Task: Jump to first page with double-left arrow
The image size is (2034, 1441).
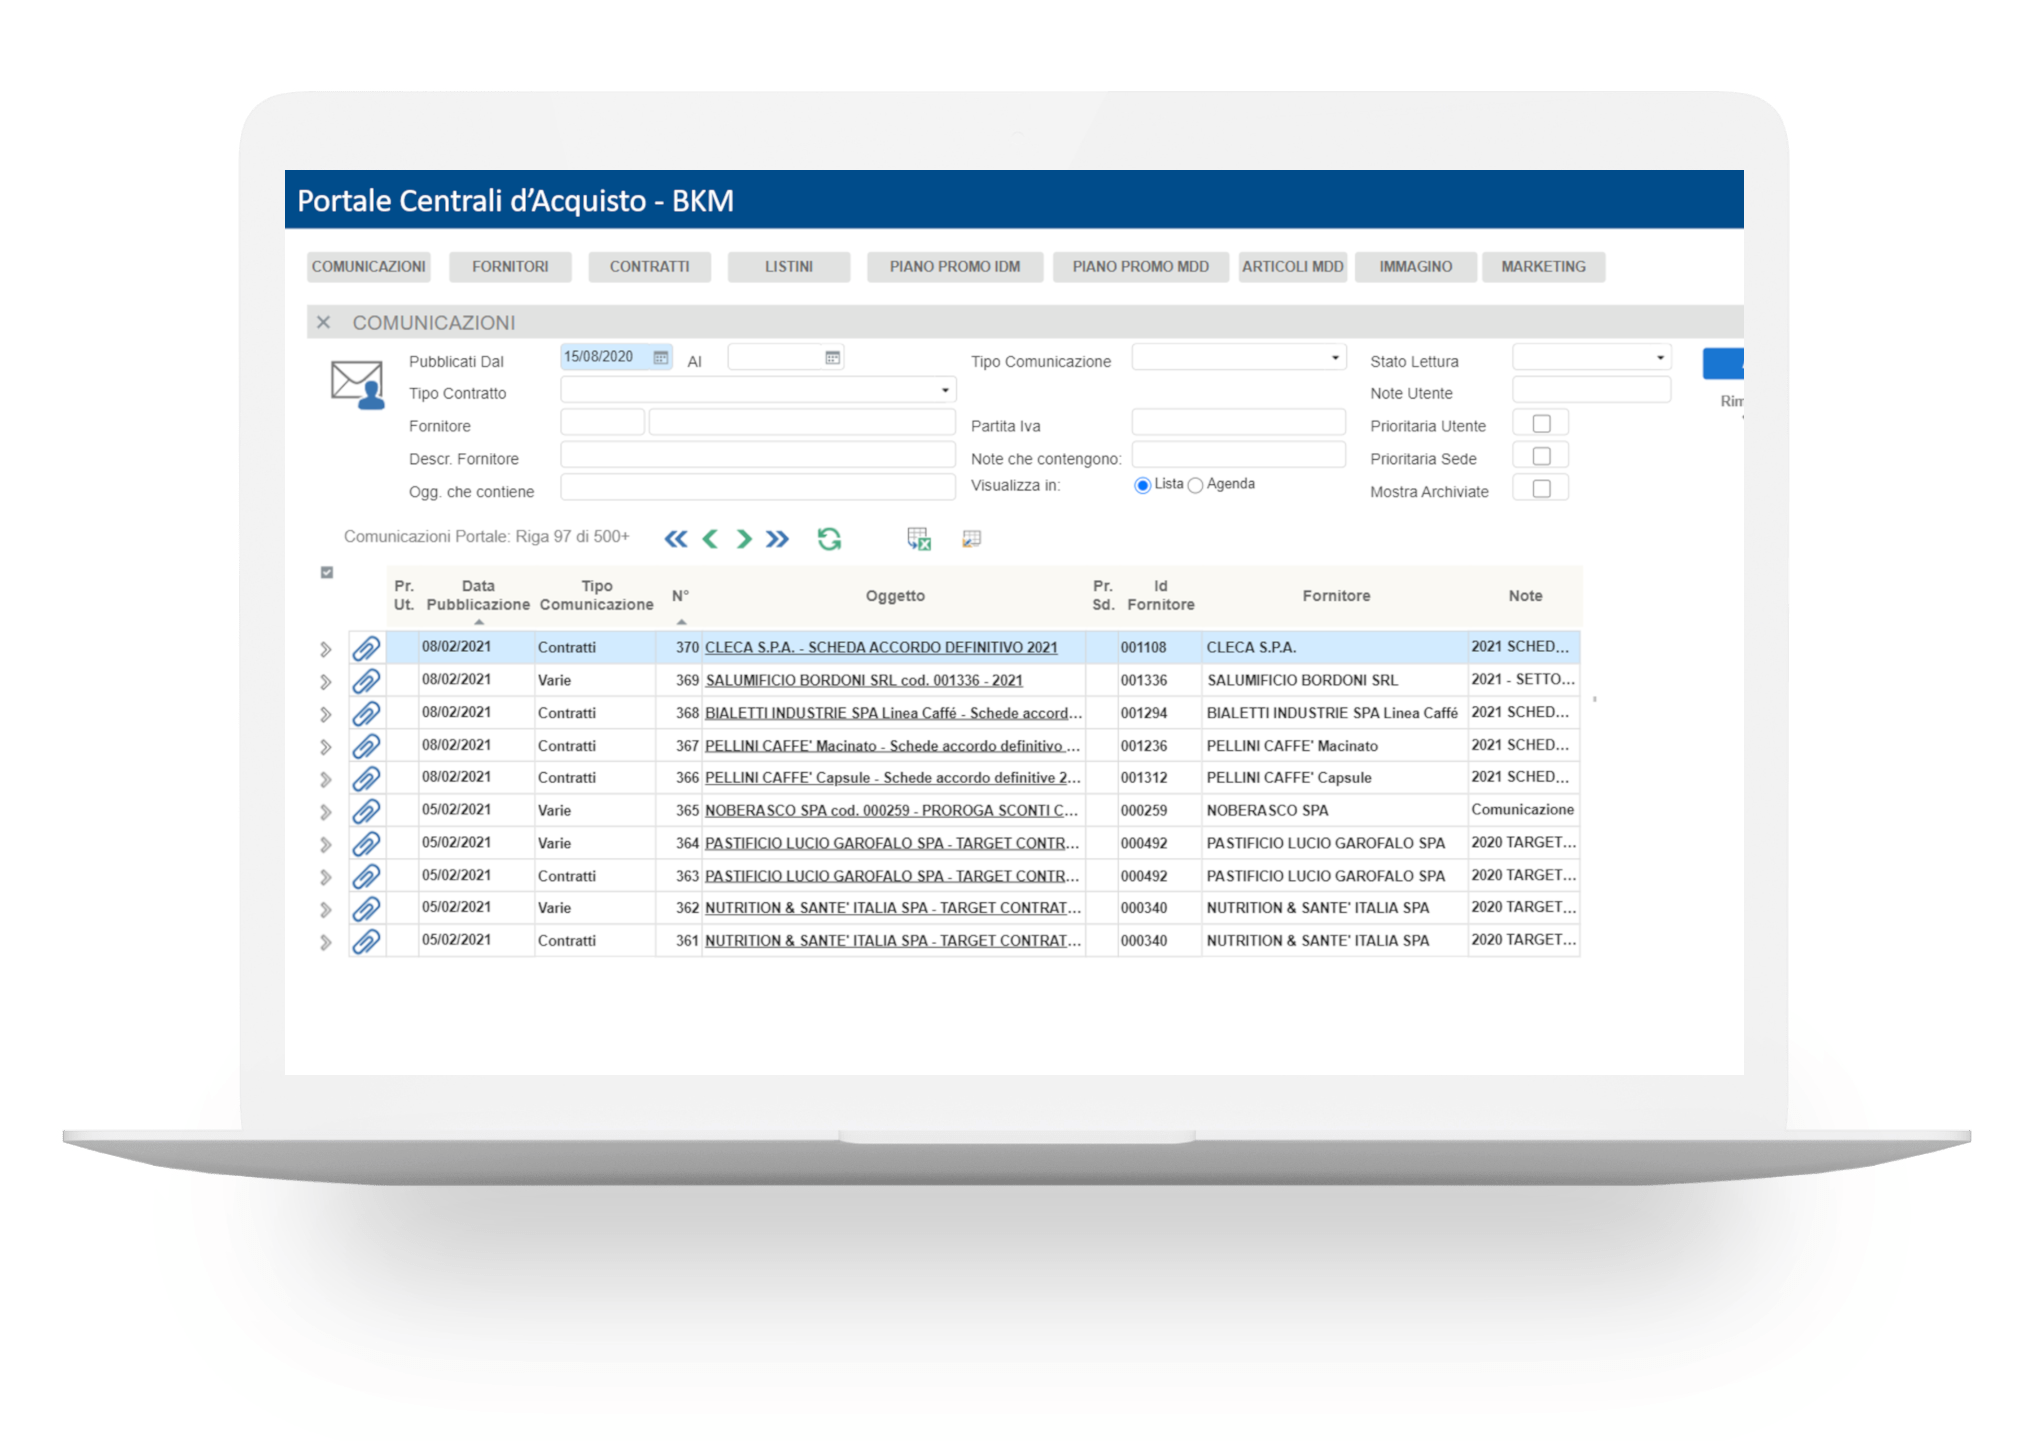Action: click(x=676, y=539)
